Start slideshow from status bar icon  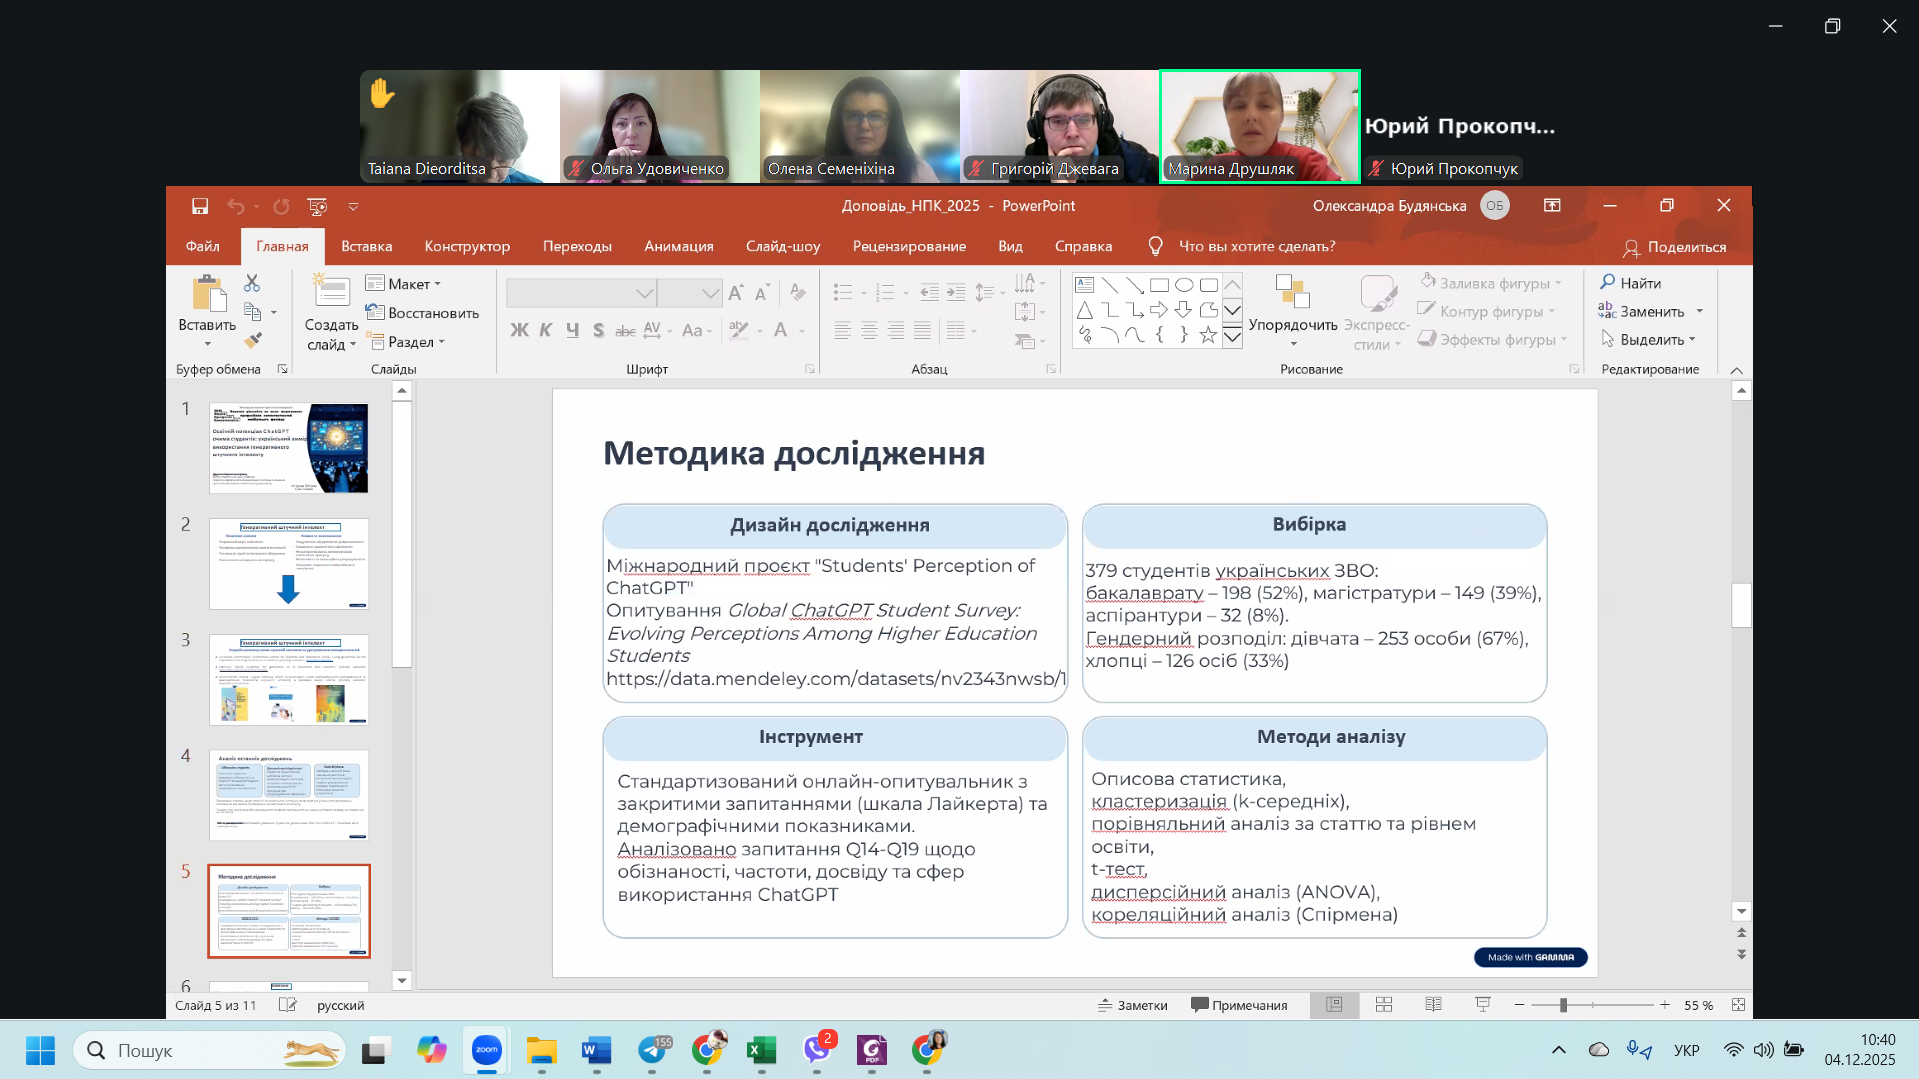point(1483,1005)
